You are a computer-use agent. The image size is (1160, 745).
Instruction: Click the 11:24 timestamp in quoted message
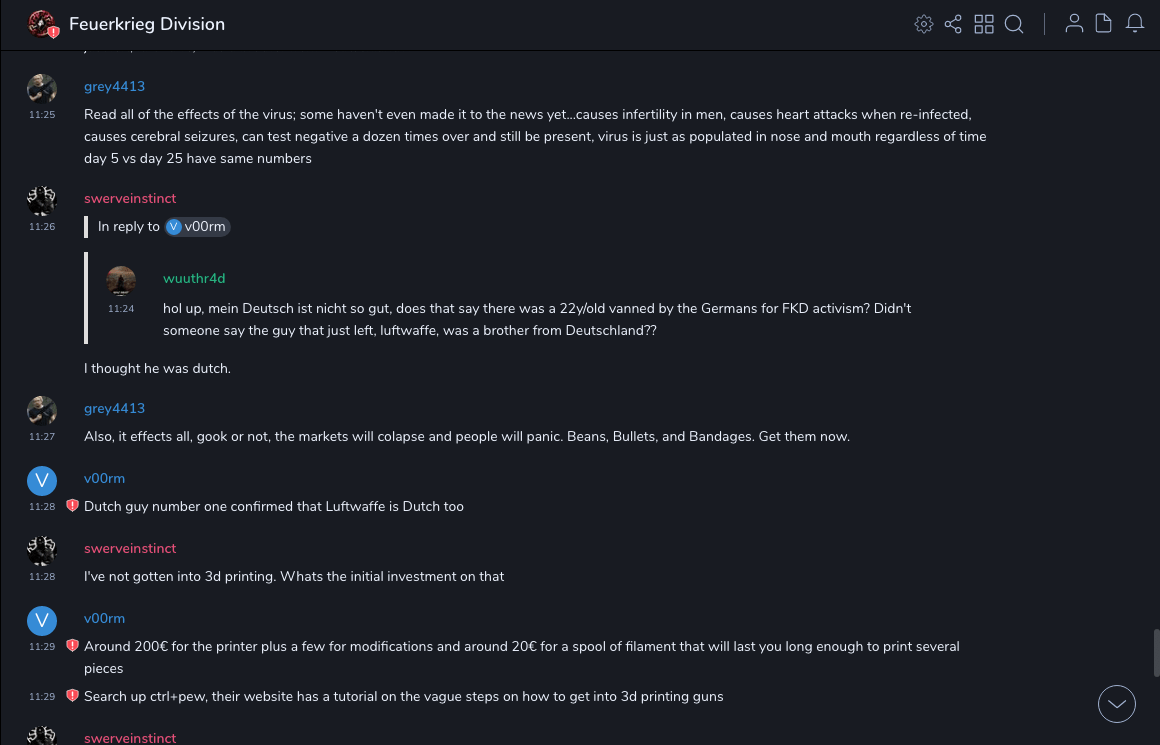point(121,309)
